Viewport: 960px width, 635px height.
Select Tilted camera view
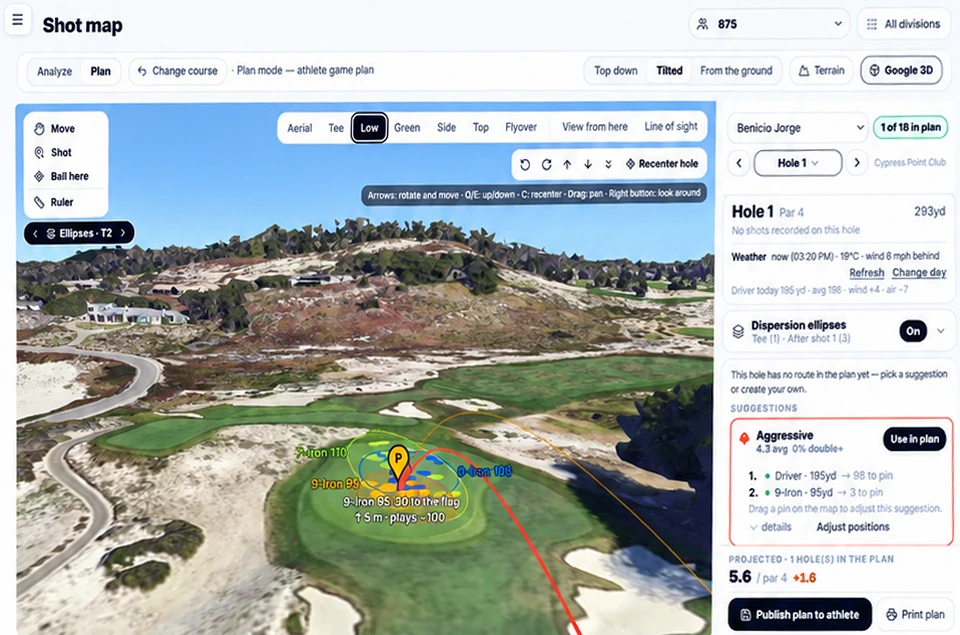coord(669,71)
